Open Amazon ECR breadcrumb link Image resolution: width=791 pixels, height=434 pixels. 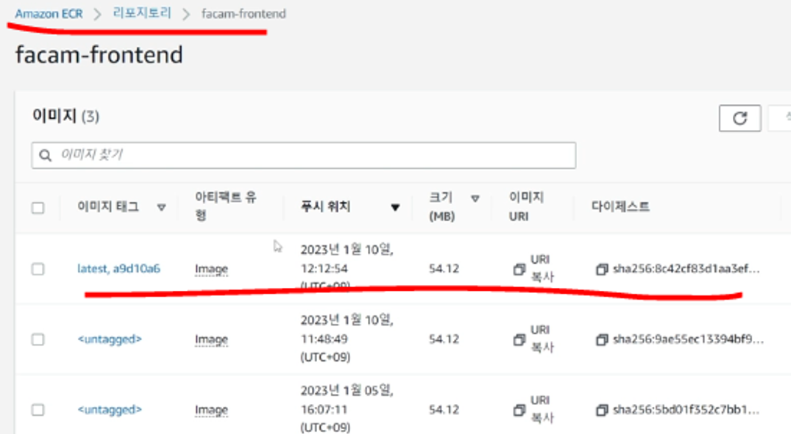tap(49, 14)
